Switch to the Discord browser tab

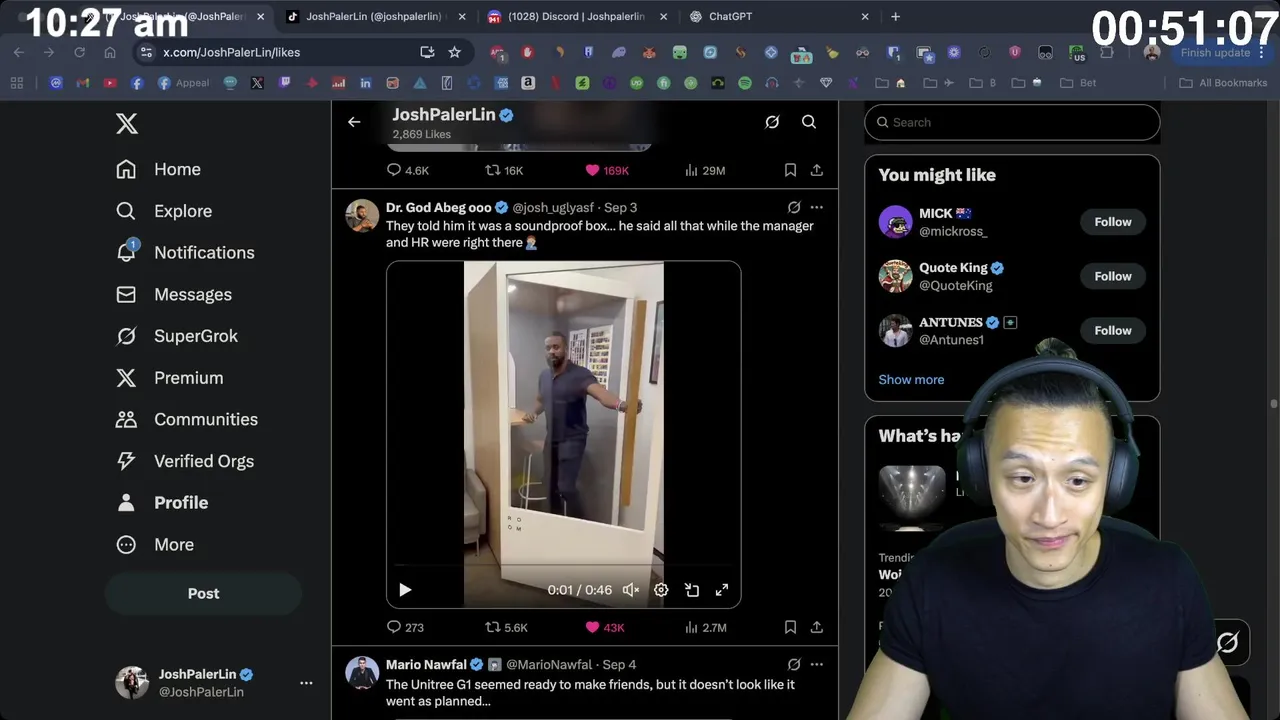point(575,16)
